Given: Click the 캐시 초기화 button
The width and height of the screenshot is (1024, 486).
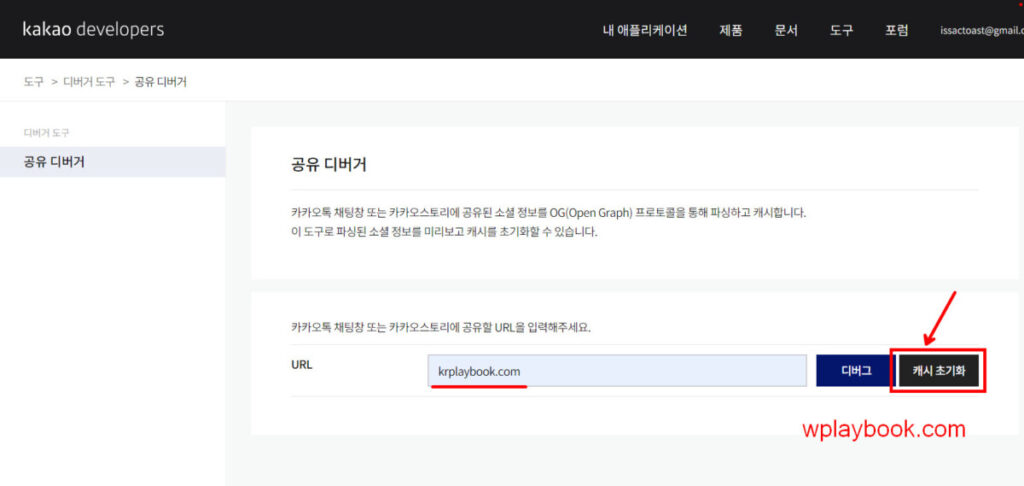Looking at the screenshot, I should pyautogui.click(x=938, y=370).
